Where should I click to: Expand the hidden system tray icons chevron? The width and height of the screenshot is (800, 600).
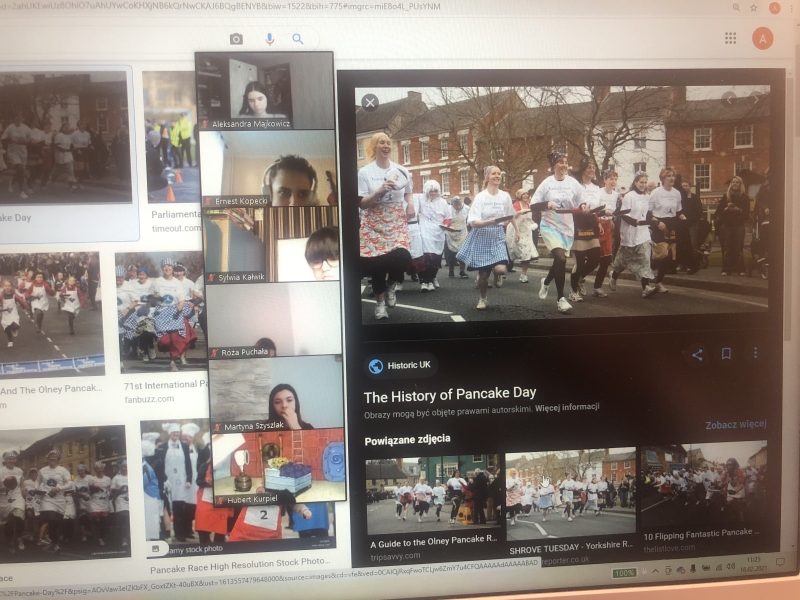pos(655,570)
